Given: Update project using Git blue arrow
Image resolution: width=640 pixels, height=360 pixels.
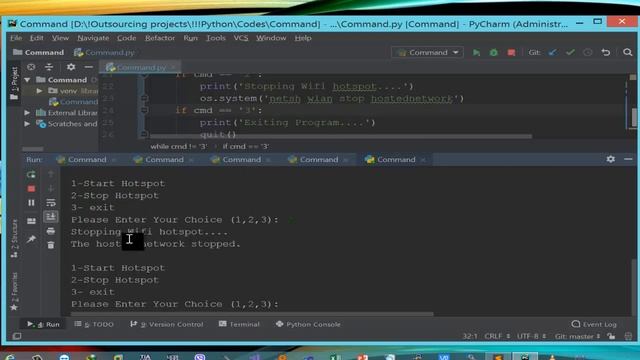Looking at the screenshot, I should [x=553, y=53].
